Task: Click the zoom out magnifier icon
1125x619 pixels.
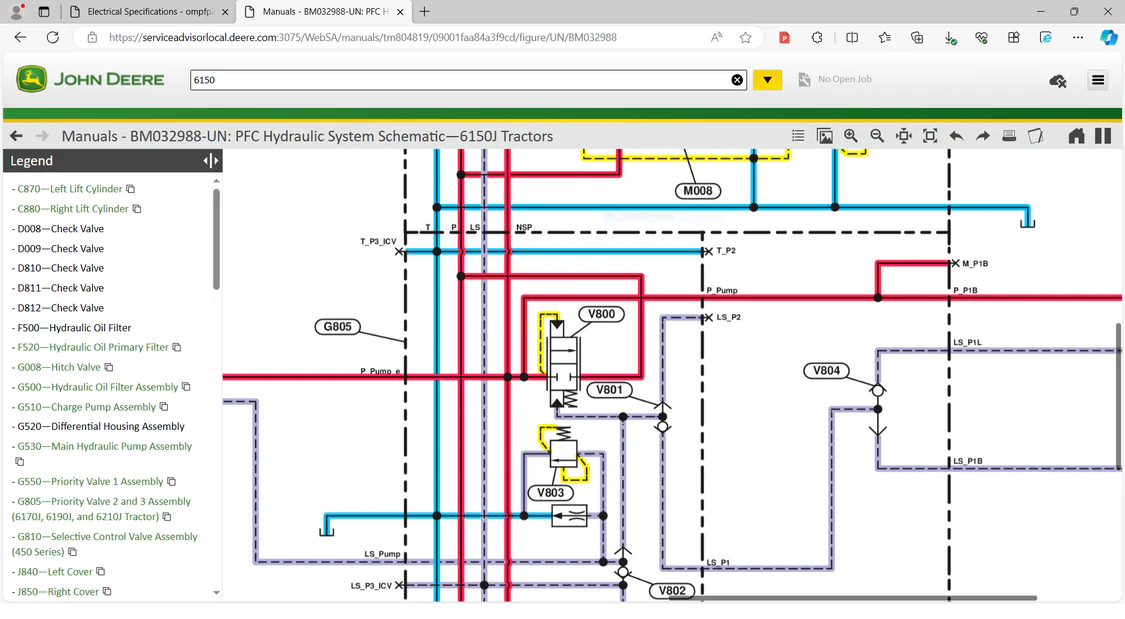Action: (x=877, y=136)
